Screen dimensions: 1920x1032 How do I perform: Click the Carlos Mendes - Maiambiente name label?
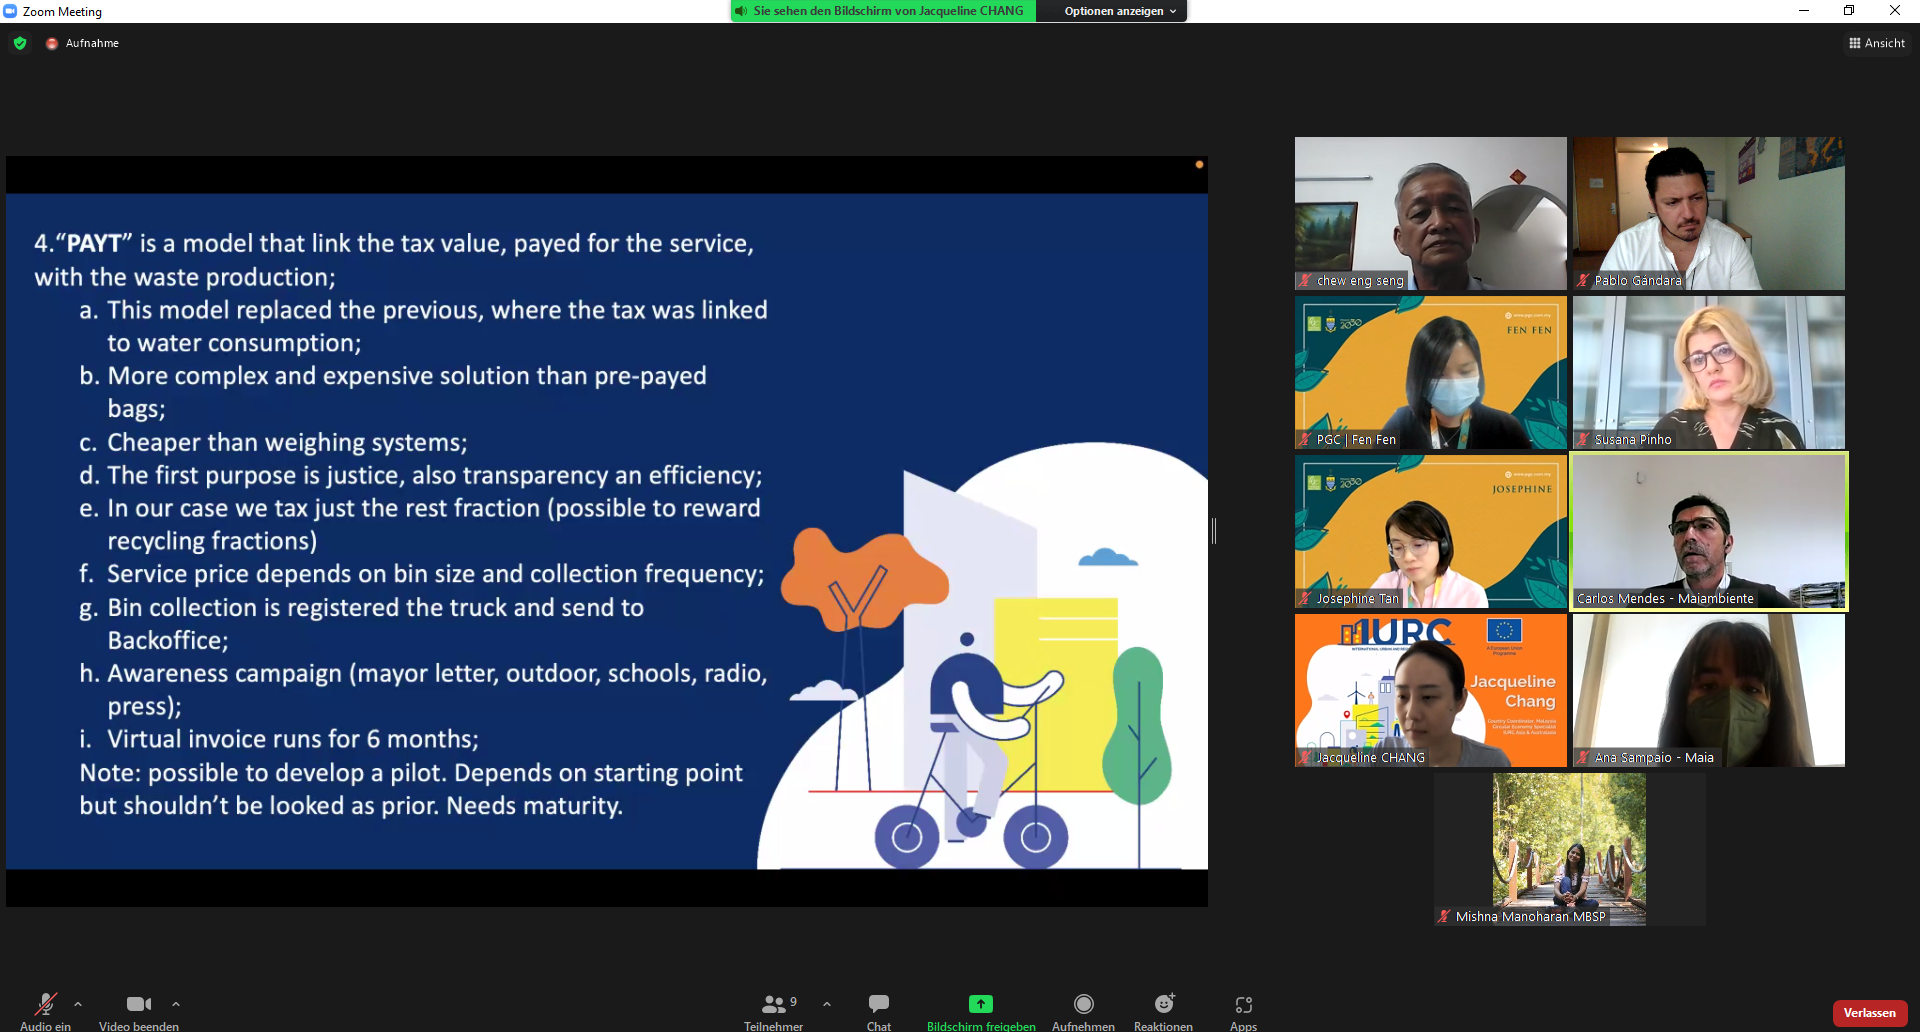pyautogui.click(x=1665, y=599)
